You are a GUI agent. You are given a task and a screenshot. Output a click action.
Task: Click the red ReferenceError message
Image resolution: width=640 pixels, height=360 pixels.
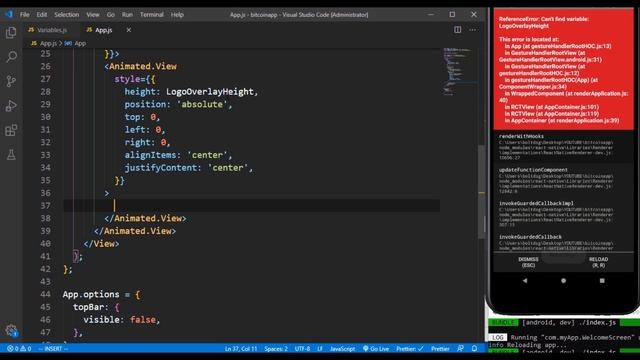click(x=544, y=22)
